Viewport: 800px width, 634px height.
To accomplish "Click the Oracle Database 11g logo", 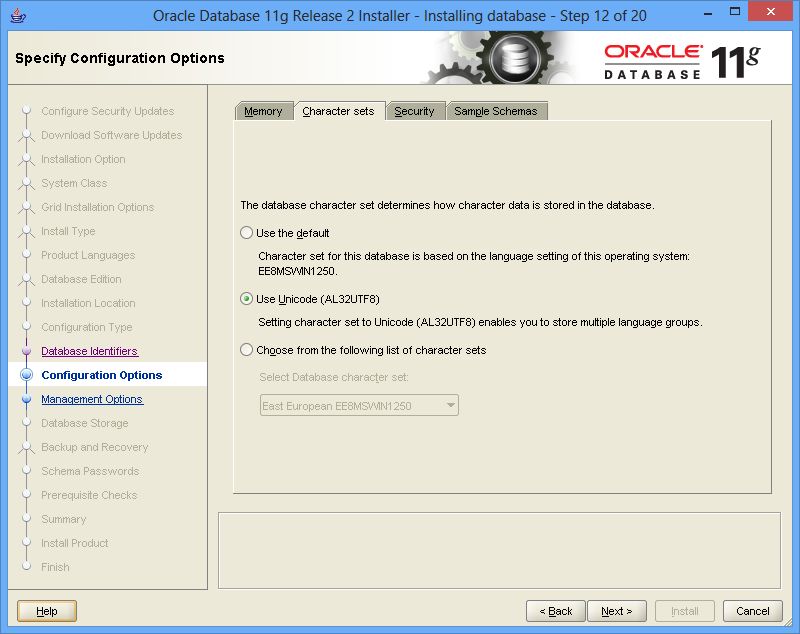I will pos(683,62).
